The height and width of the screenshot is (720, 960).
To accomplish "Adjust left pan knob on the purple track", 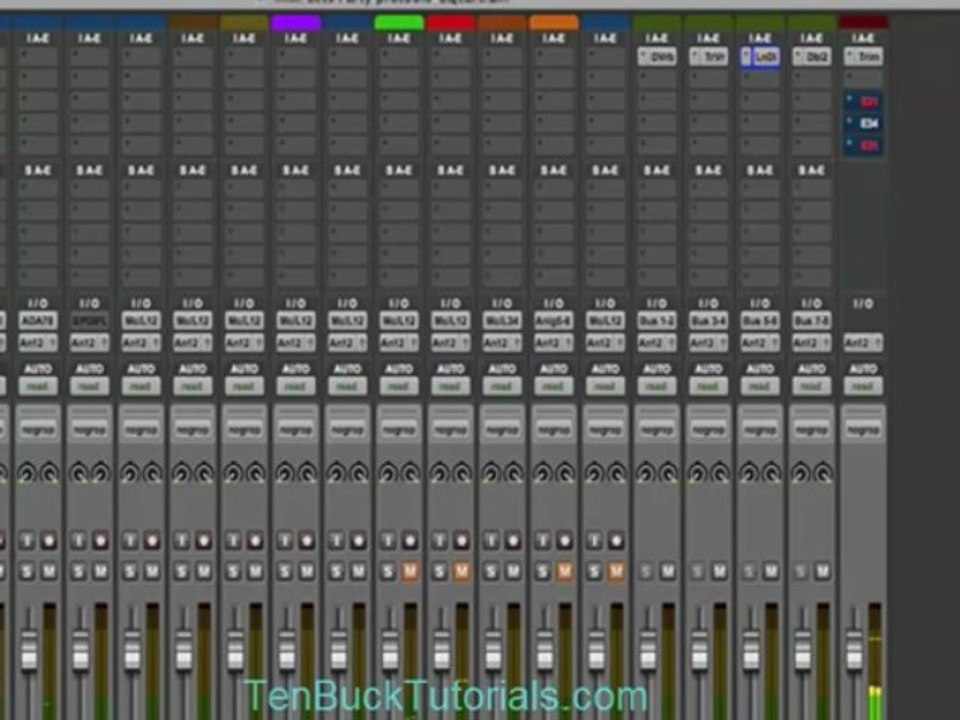I will click(x=285, y=473).
